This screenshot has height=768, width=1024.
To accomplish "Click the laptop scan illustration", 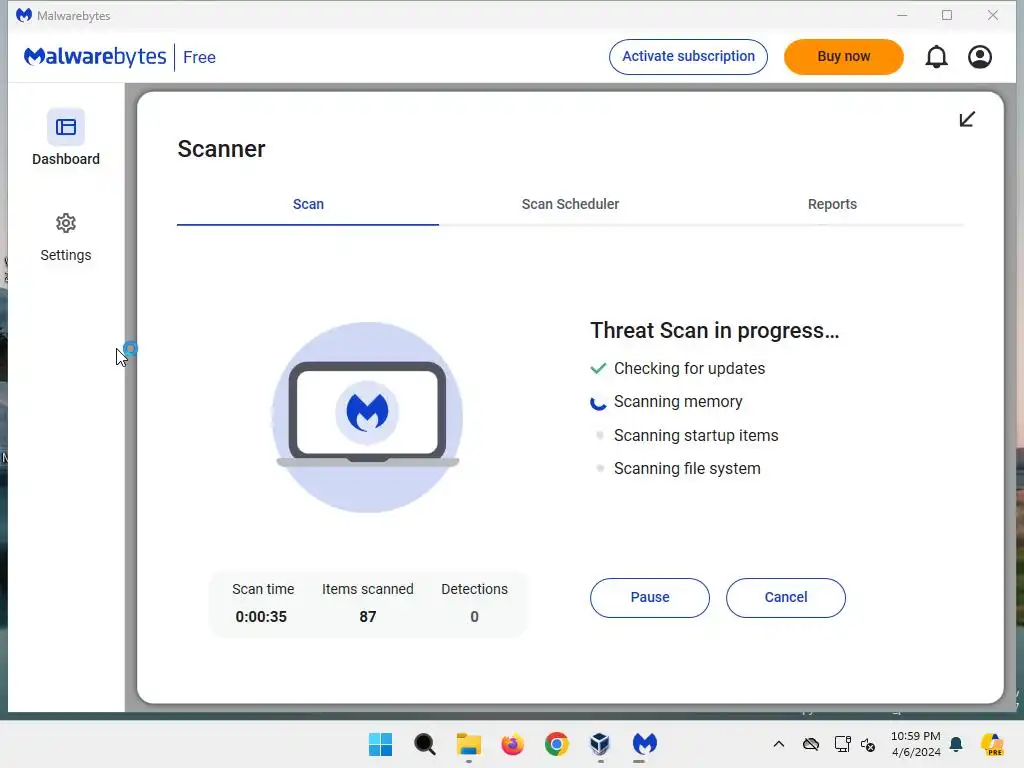I will tap(367, 417).
